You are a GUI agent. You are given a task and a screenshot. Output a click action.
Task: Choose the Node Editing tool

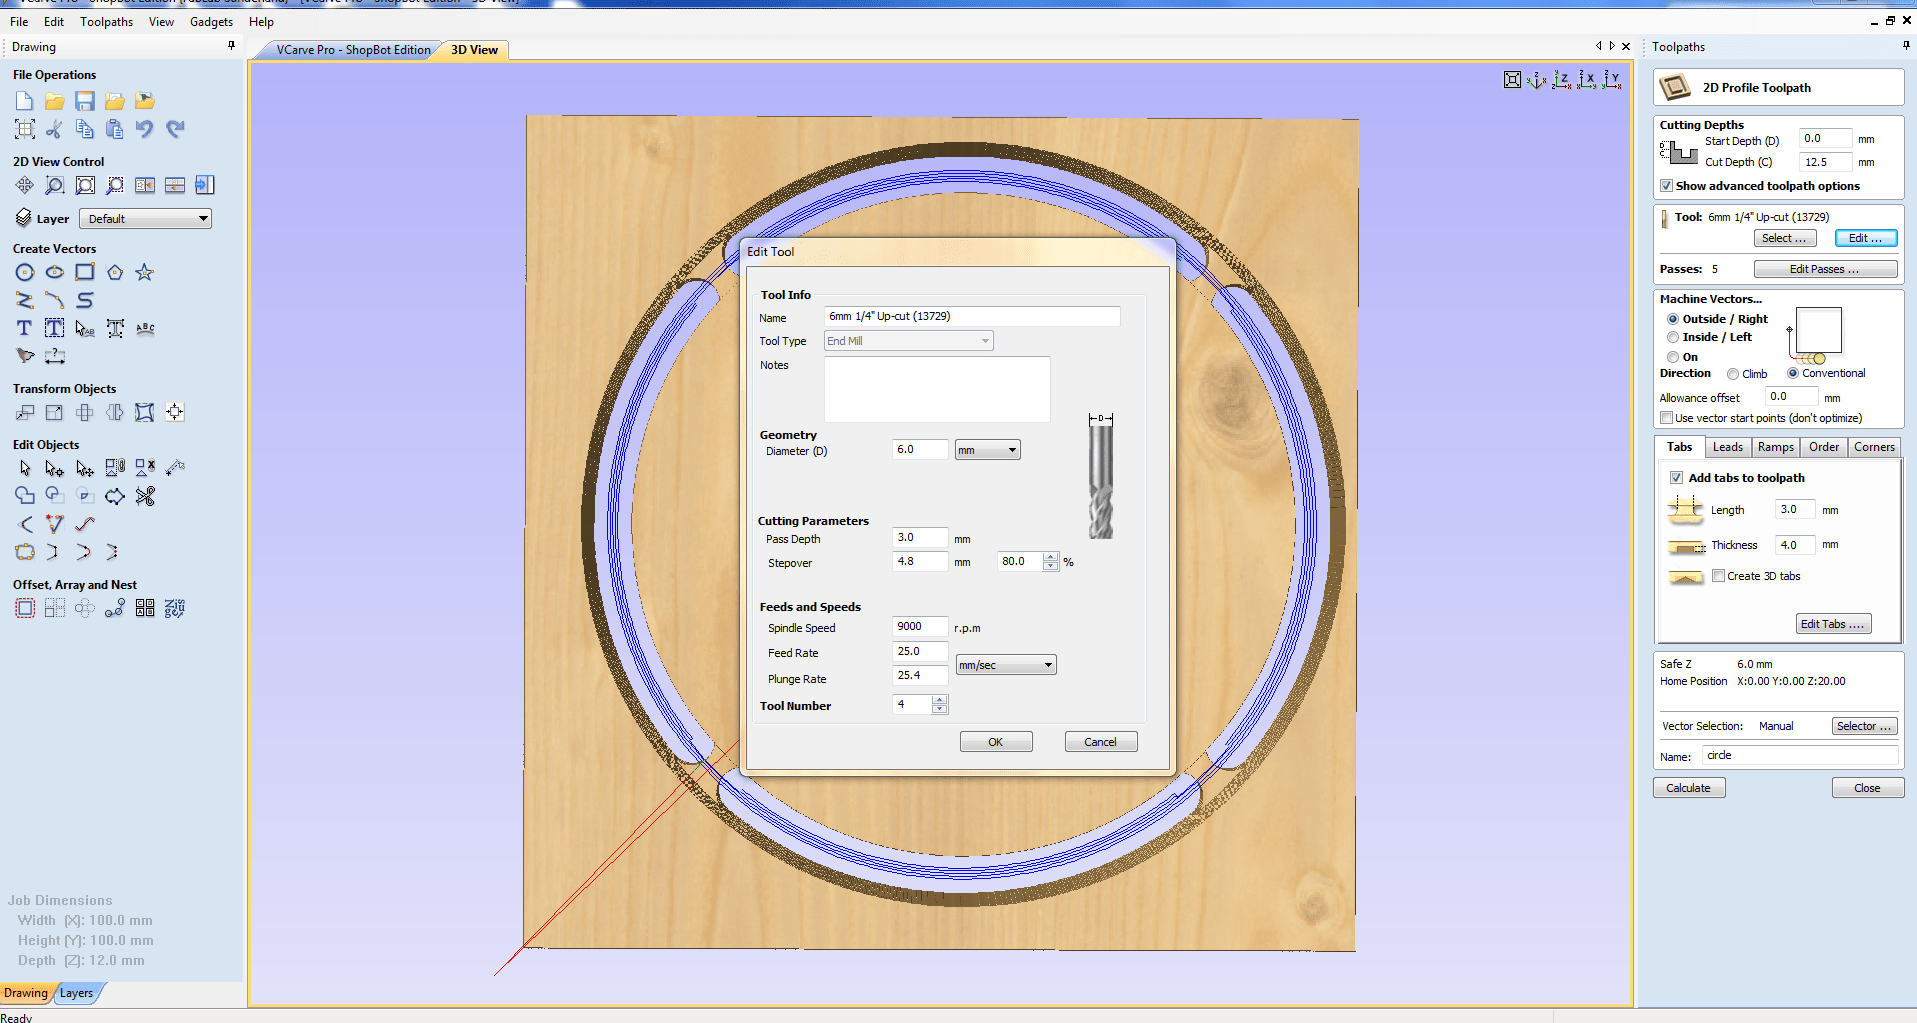(x=54, y=468)
